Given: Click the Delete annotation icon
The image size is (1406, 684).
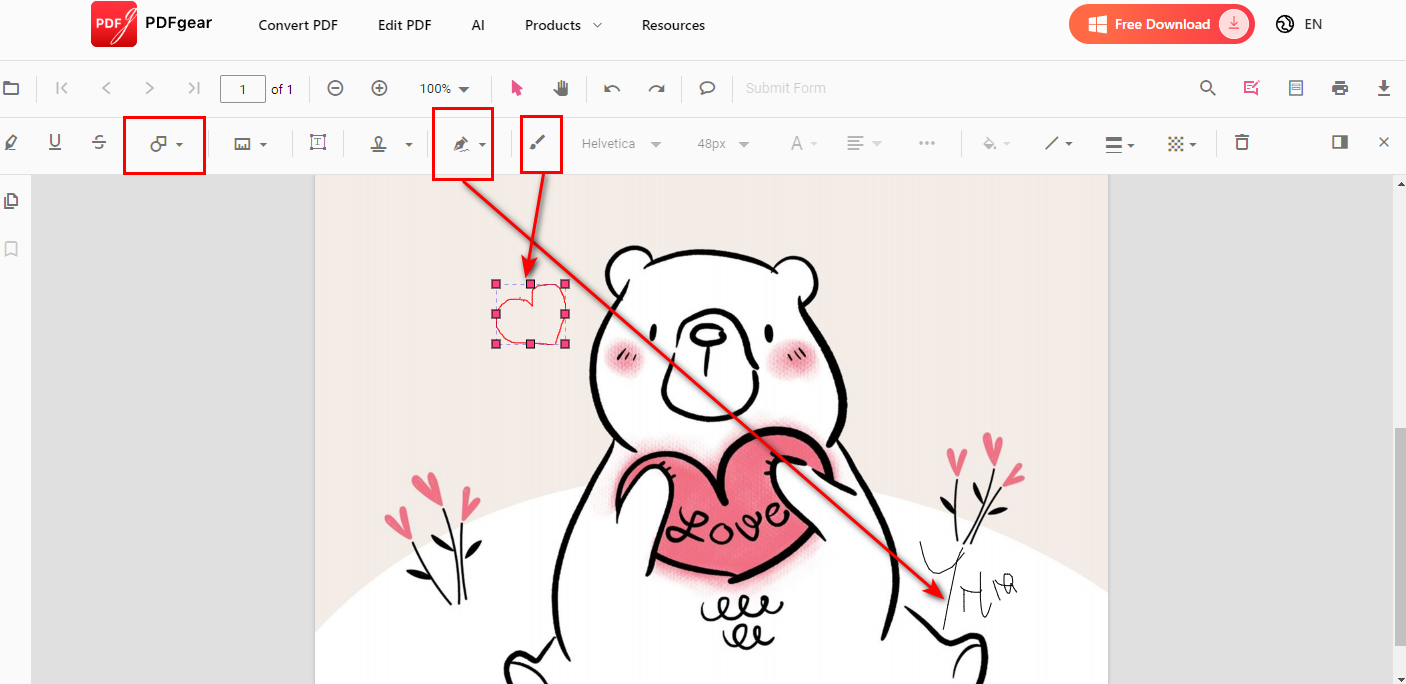Looking at the screenshot, I should (1241, 142).
